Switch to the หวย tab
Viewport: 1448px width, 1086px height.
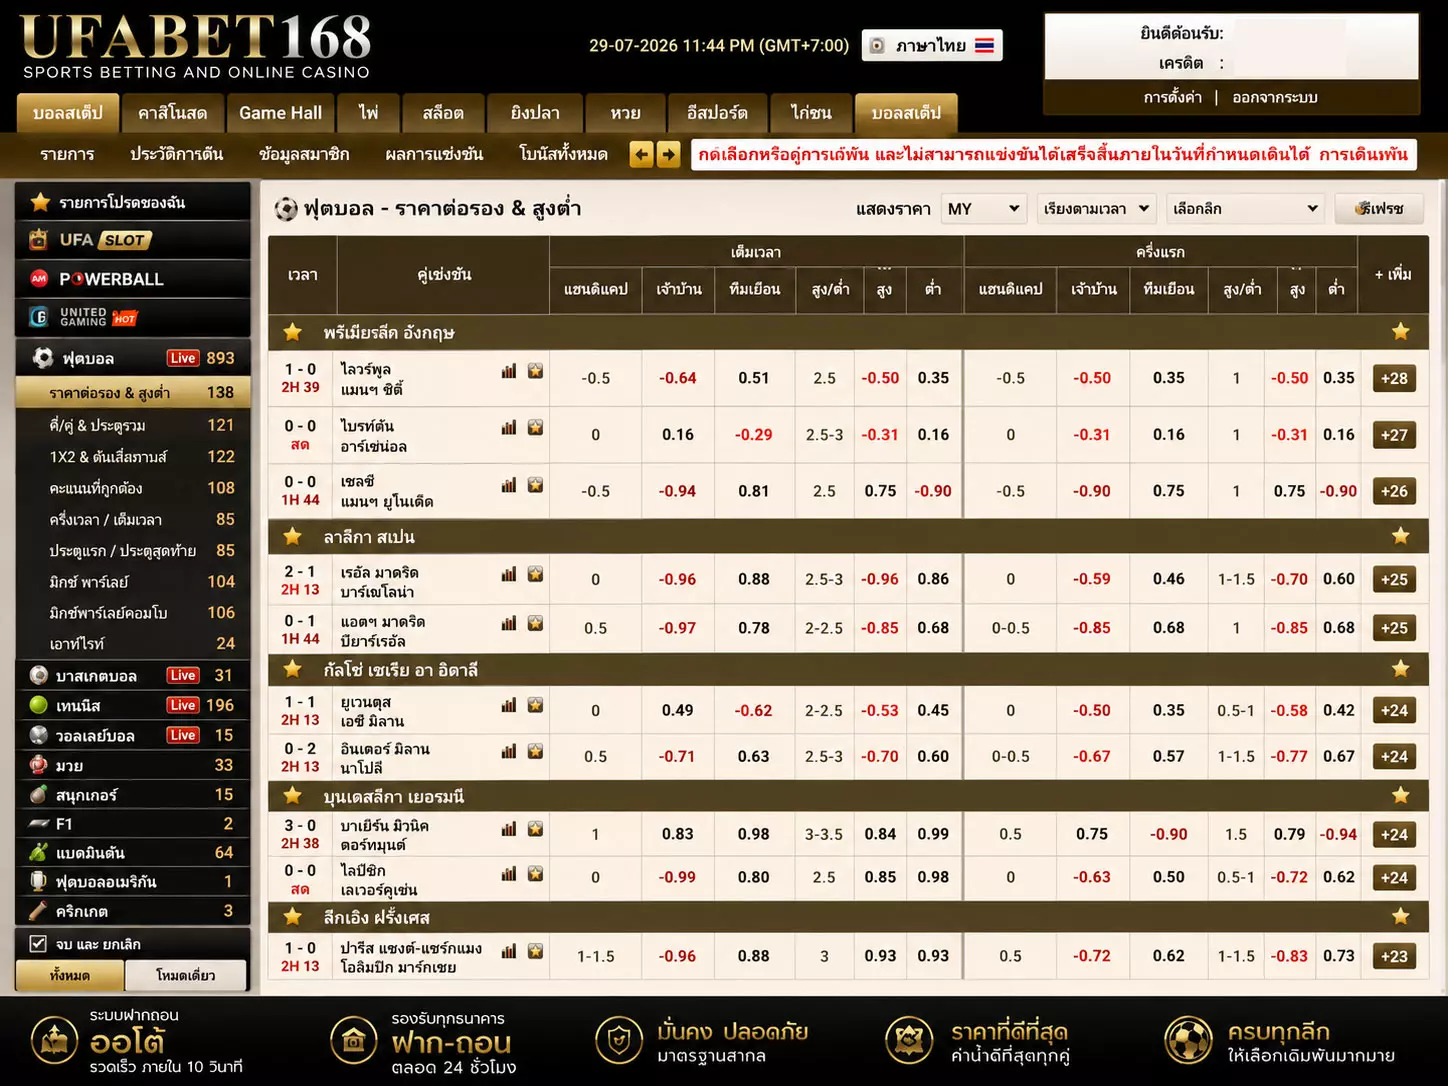click(x=625, y=113)
